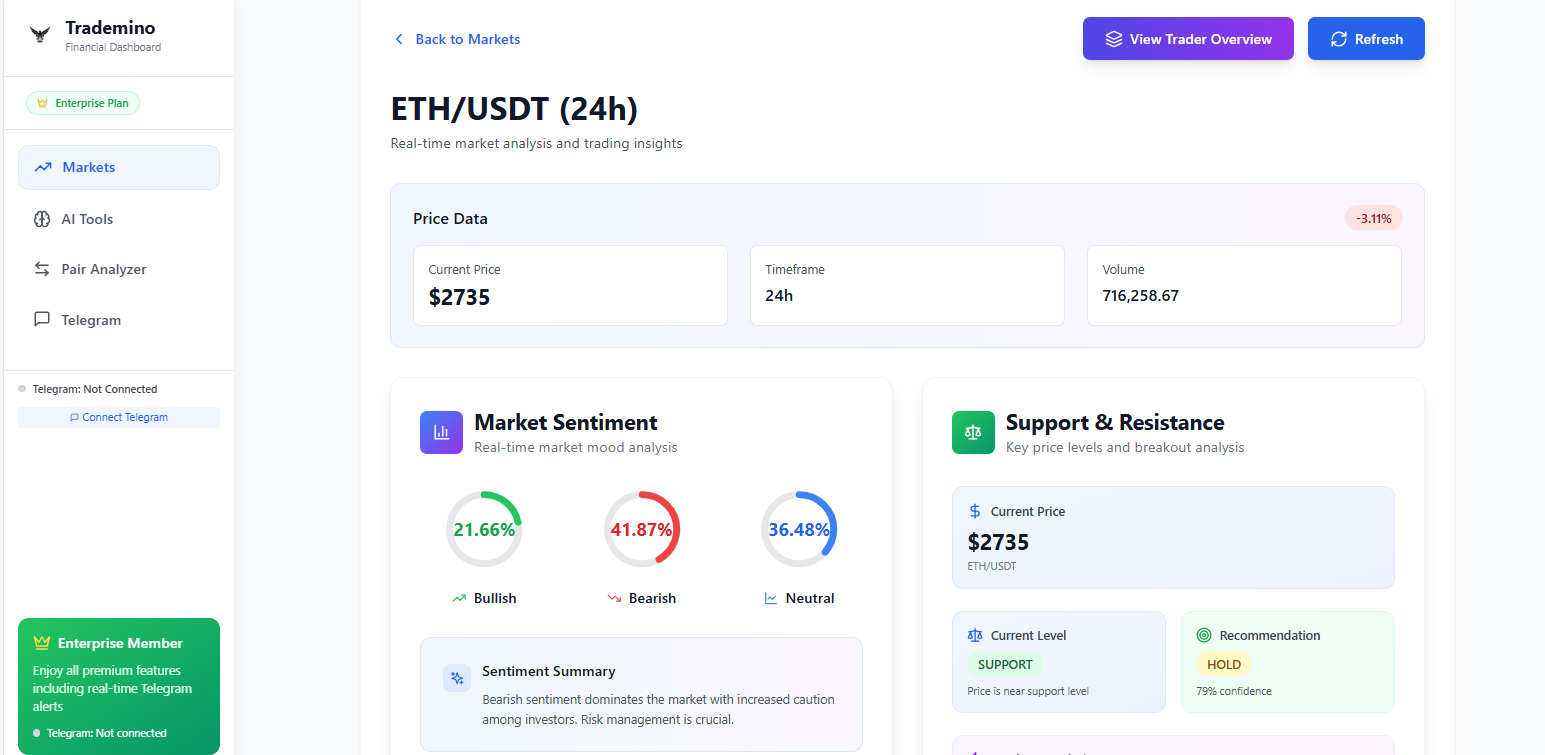Click the dollar icon beside Current Price

pyautogui.click(x=974, y=510)
